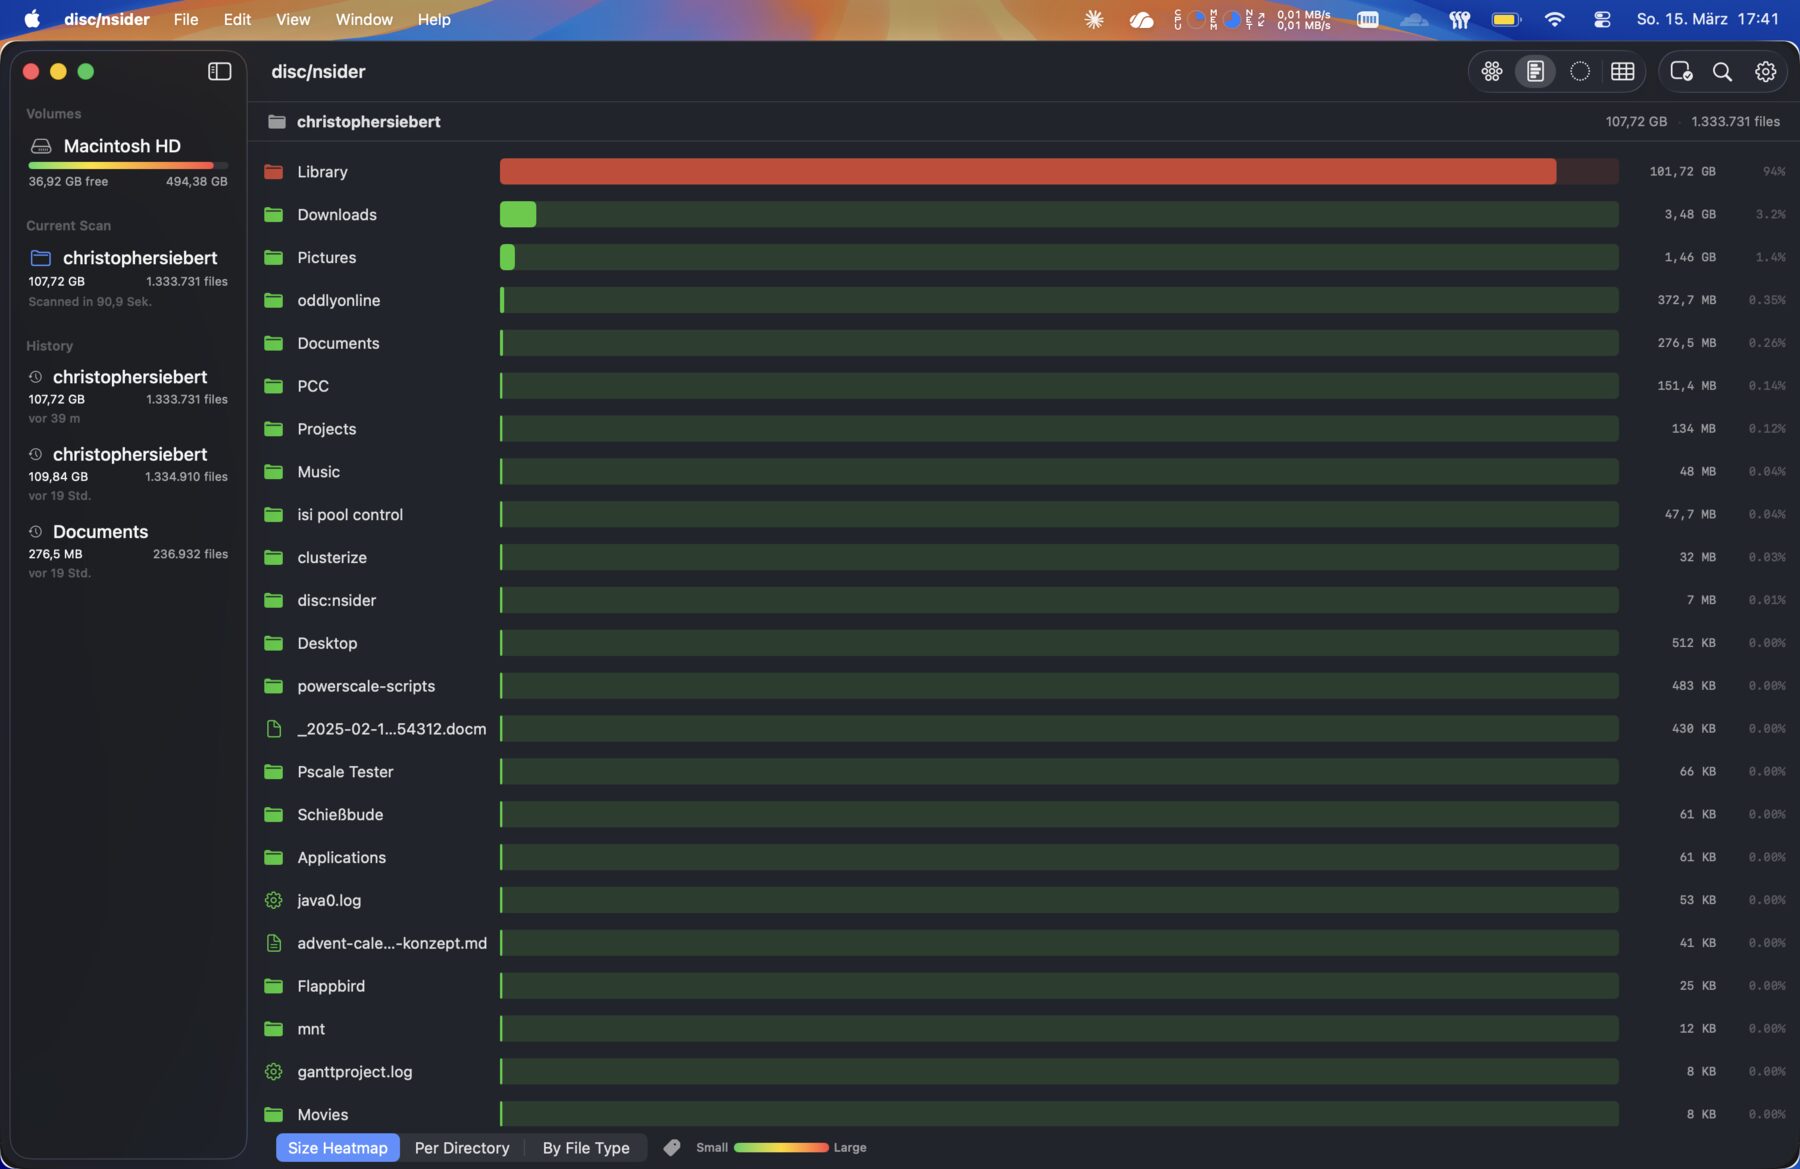Select the Music folder

1024,472
